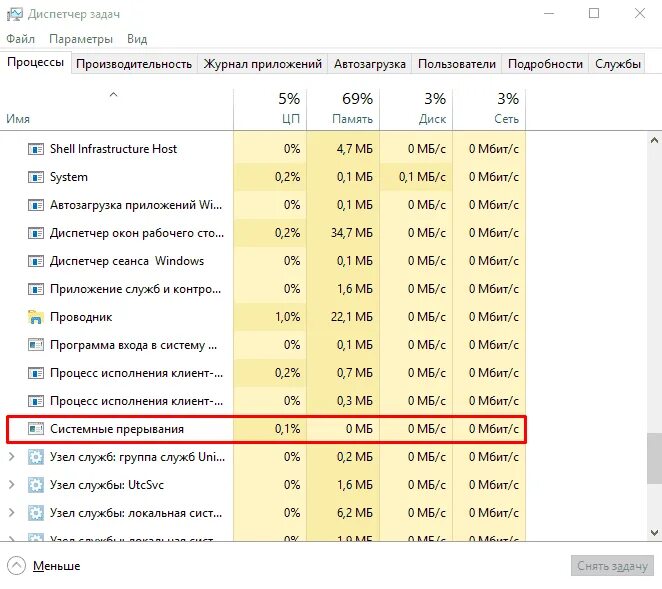Open the Журнал приложений tab
Viewport: 662px width, 589px height.
click(263, 64)
